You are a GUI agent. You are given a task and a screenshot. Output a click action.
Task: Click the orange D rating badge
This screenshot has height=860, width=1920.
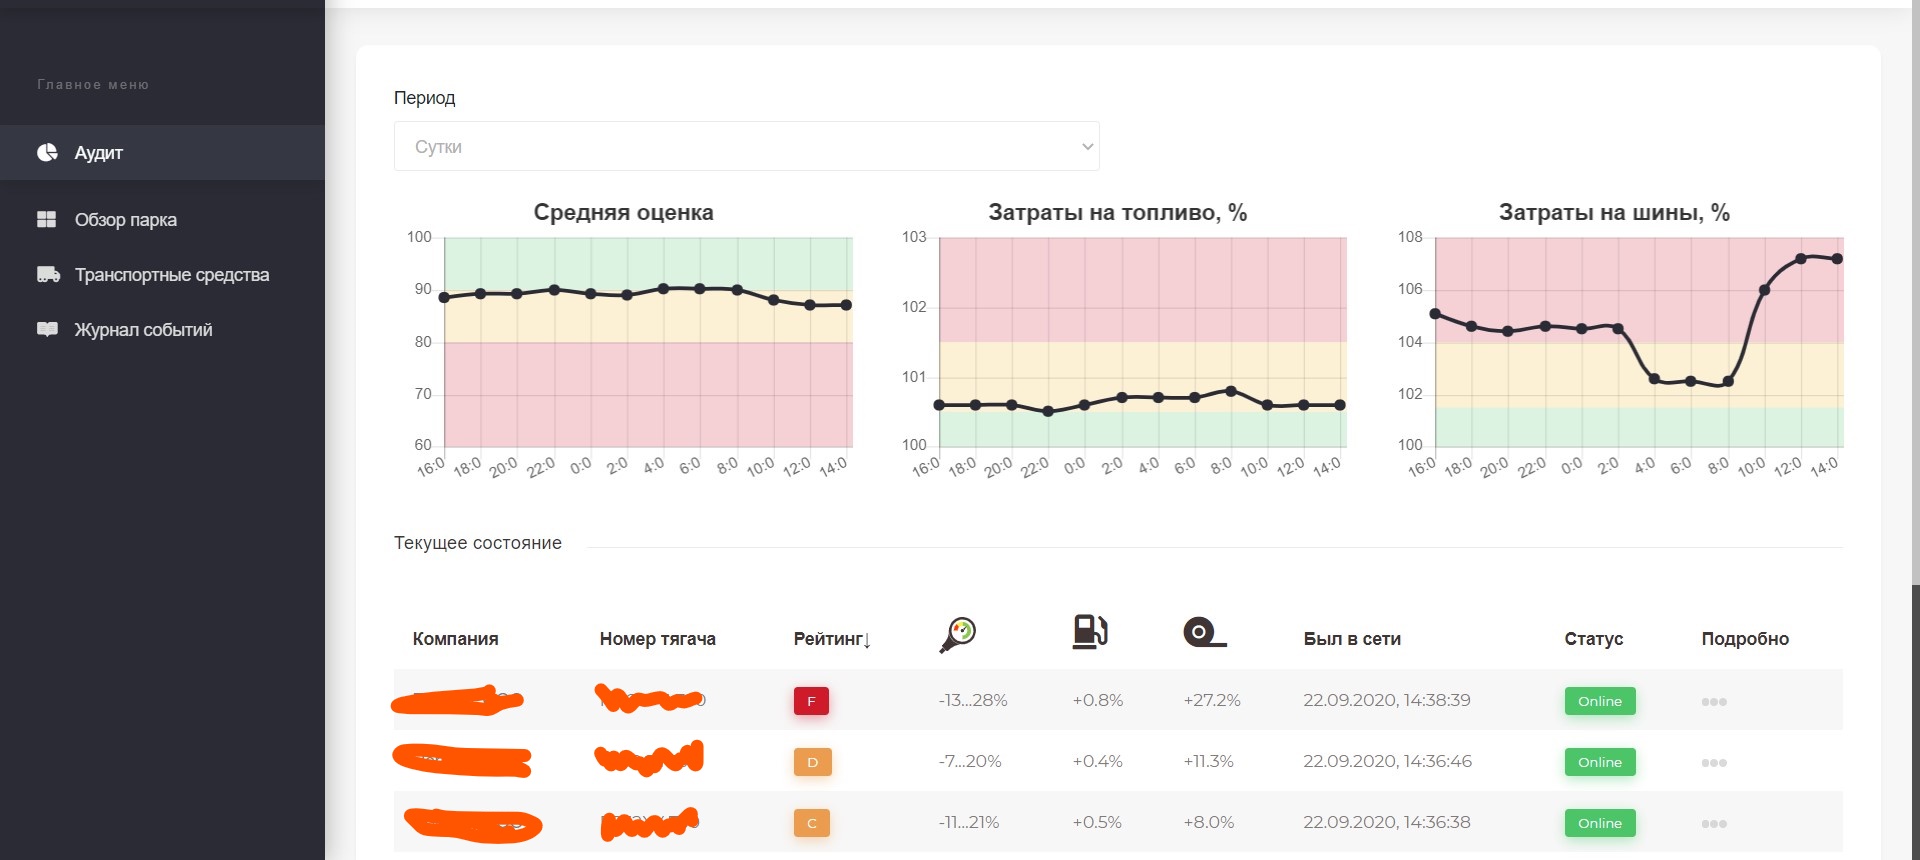tap(812, 762)
